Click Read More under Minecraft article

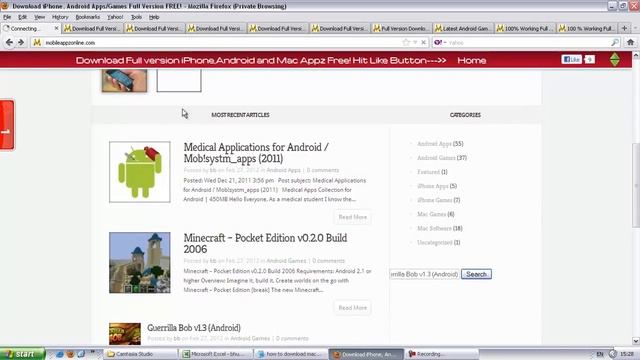tap(353, 308)
